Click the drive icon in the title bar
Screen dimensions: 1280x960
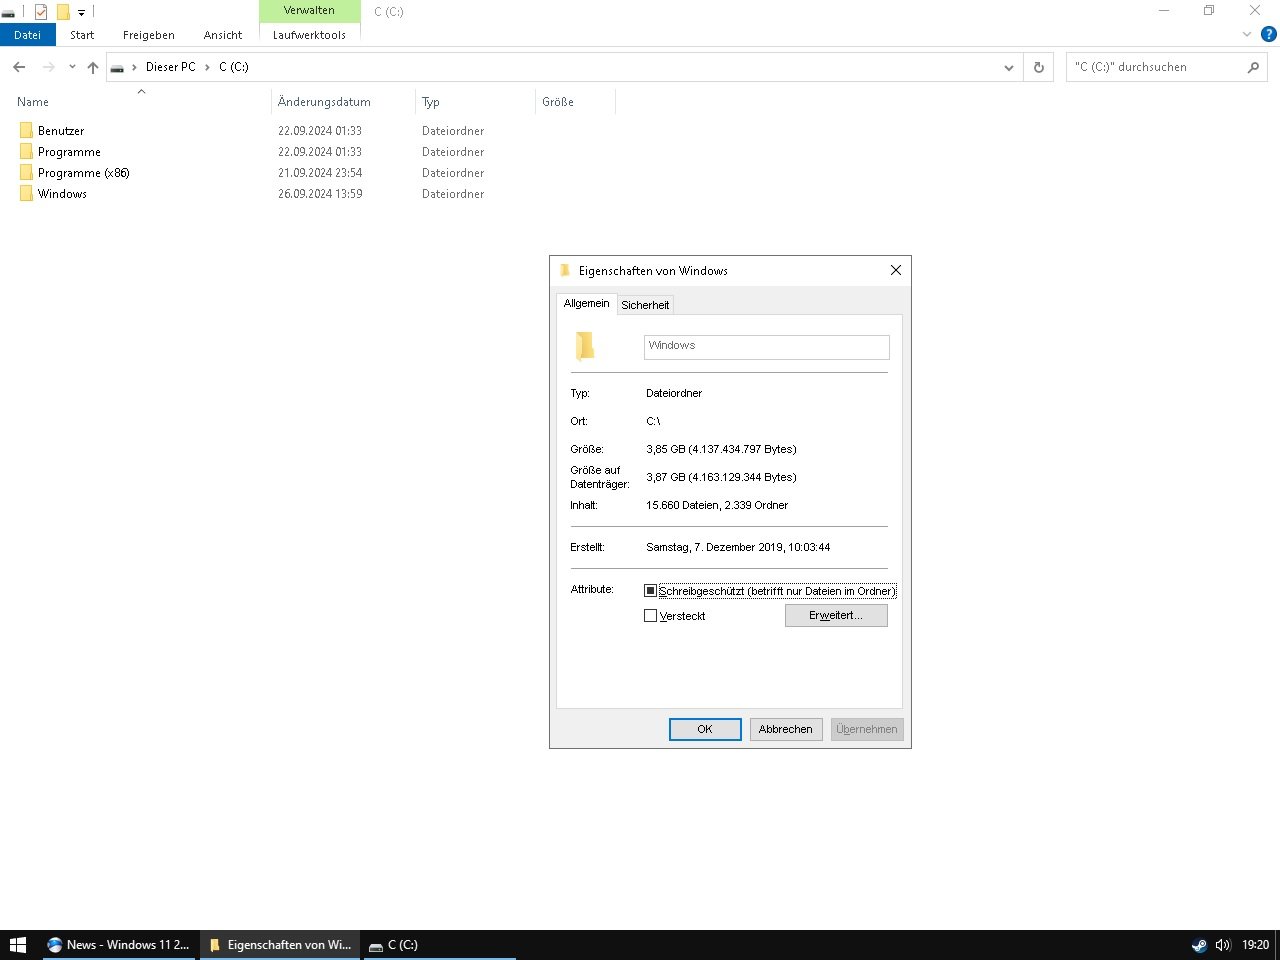pos(8,13)
